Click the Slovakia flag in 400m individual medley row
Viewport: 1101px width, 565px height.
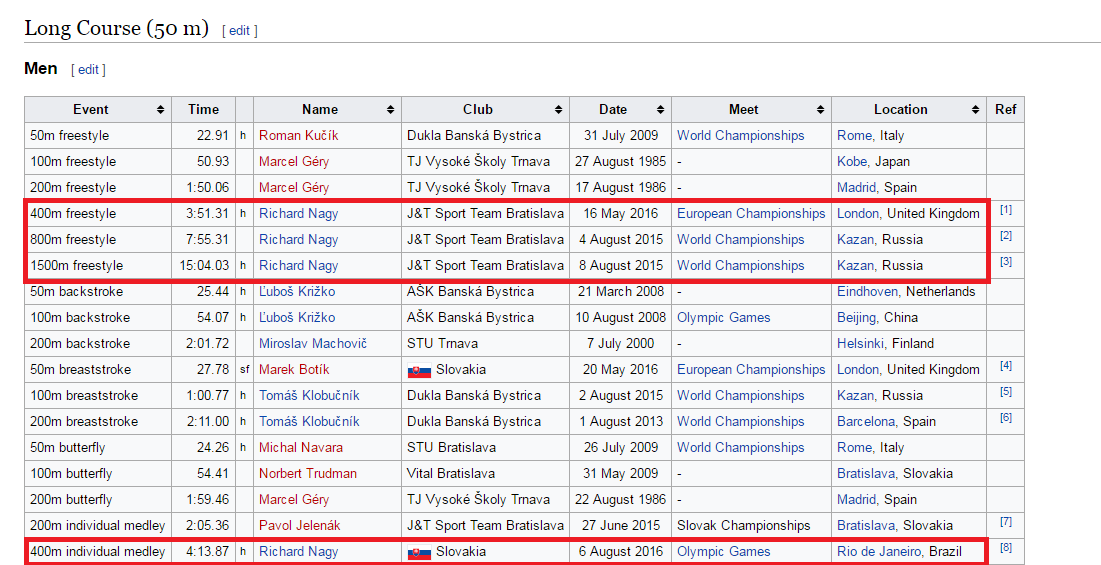419,553
